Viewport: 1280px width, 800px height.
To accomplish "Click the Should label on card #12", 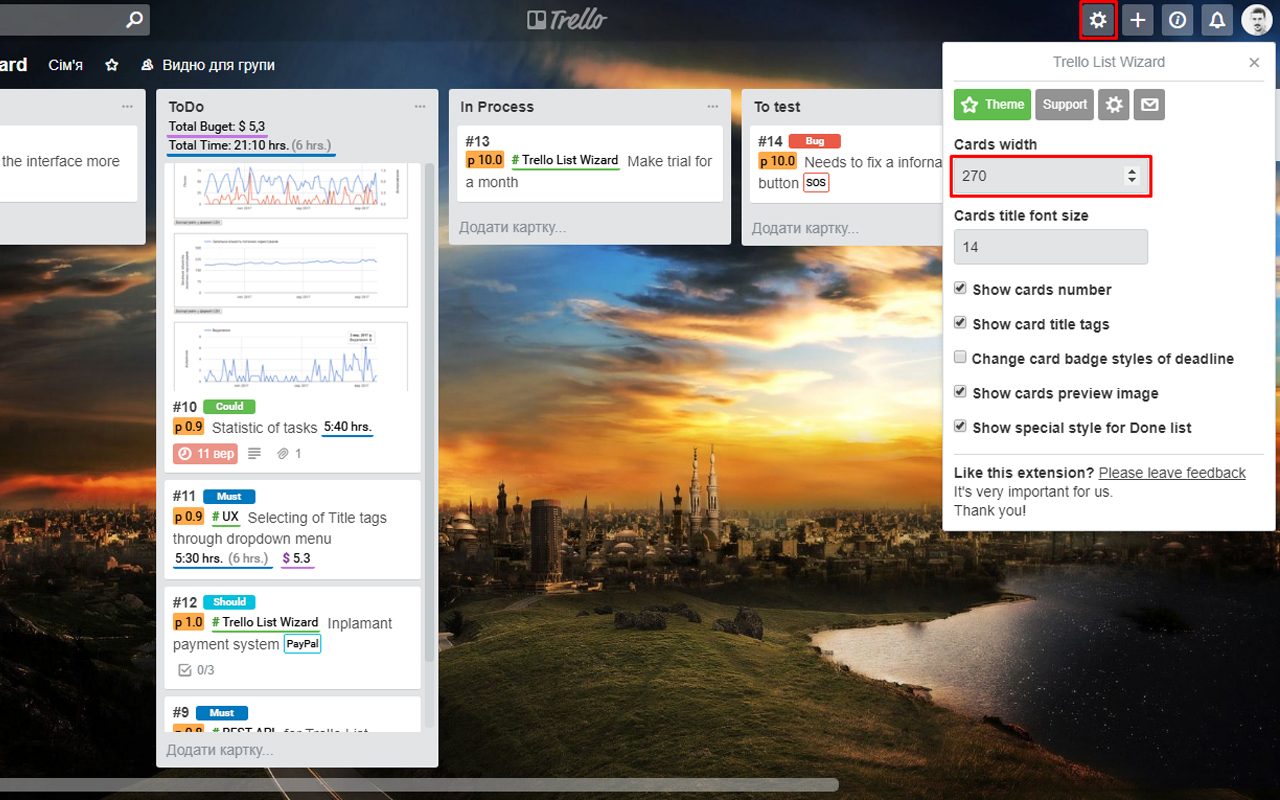I will [229, 602].
